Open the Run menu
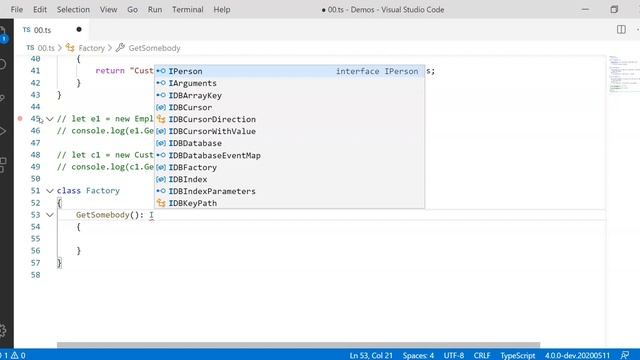This screenshot has width=640, height=360. click(x=155, y=9)
